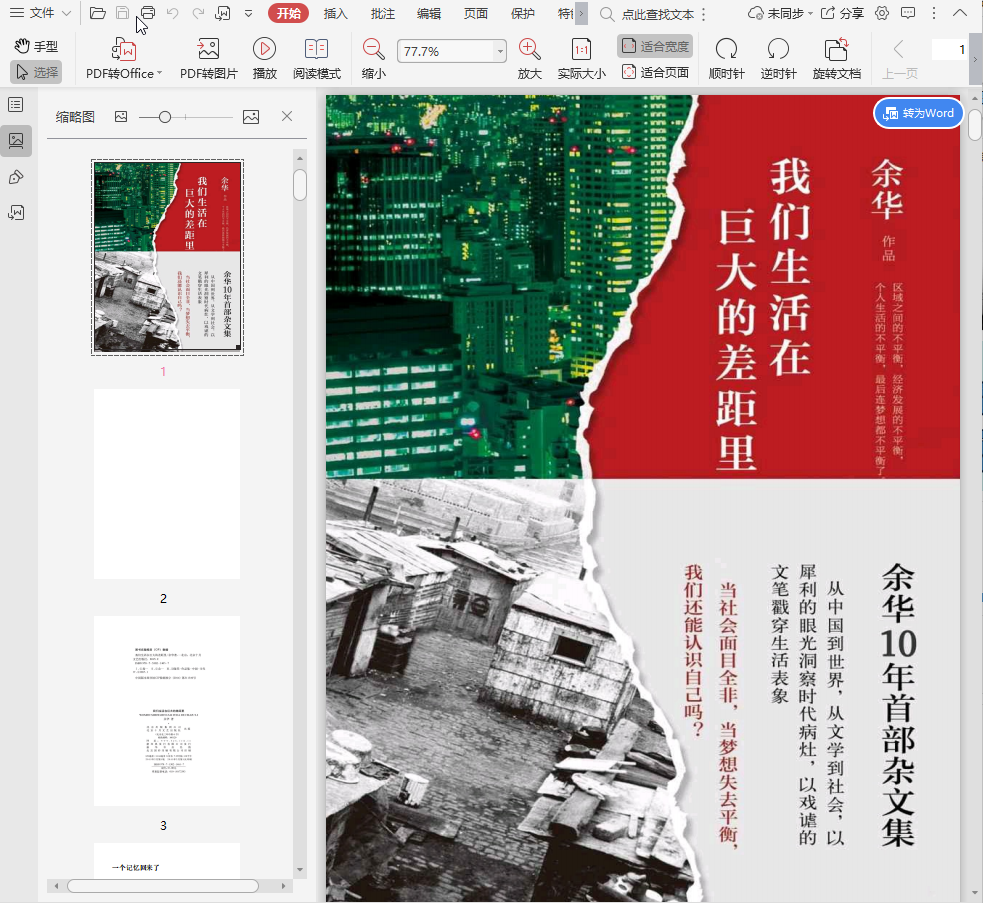983x903 pixels.
Task: Click the export/save-as icon
Action: [223, 13]
